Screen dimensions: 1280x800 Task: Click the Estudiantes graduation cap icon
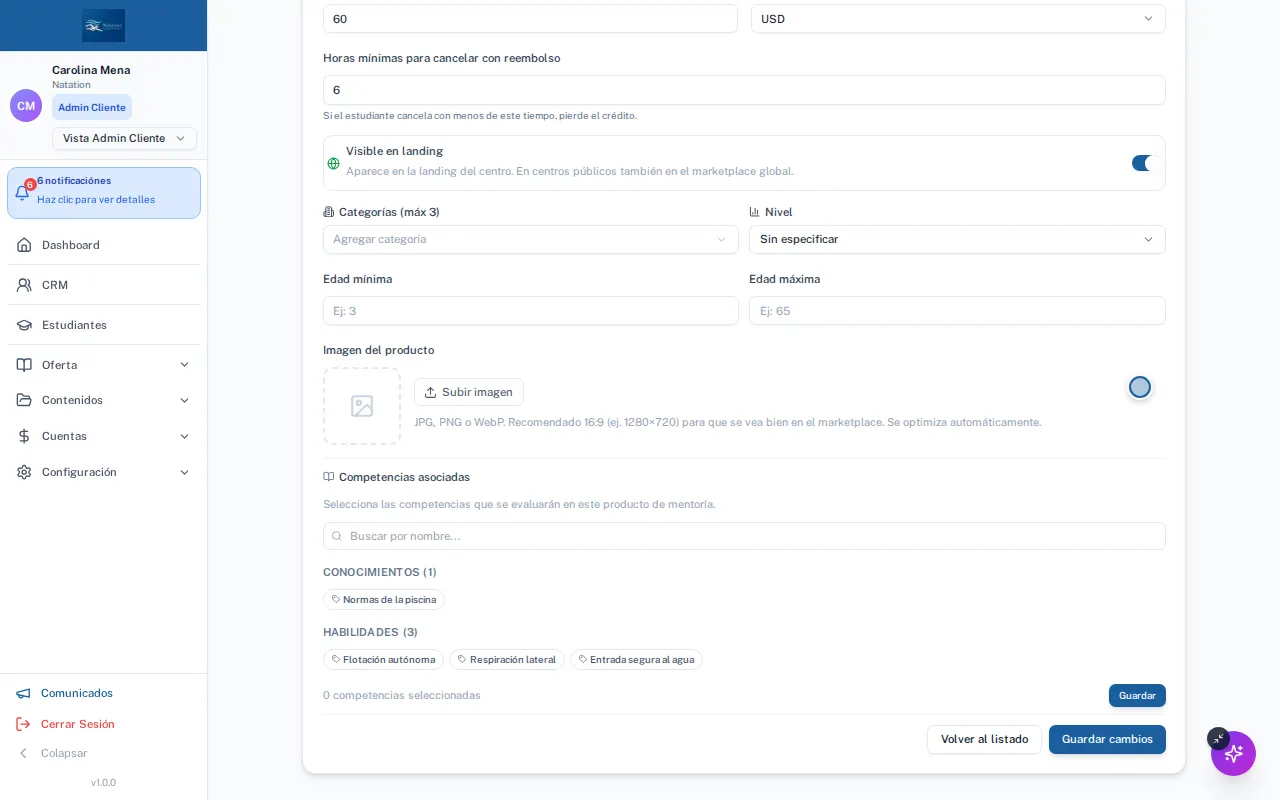(24, 325)
